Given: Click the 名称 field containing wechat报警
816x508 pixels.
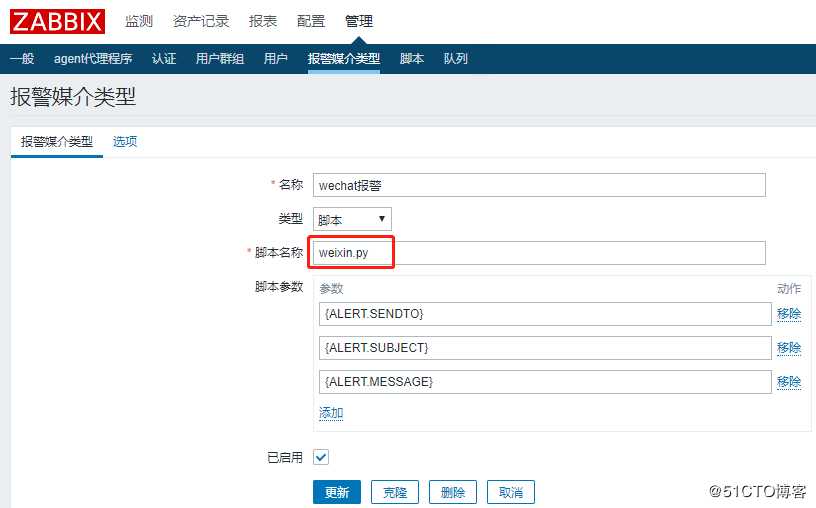Looking at the screenshot, I should click(539, 185).
